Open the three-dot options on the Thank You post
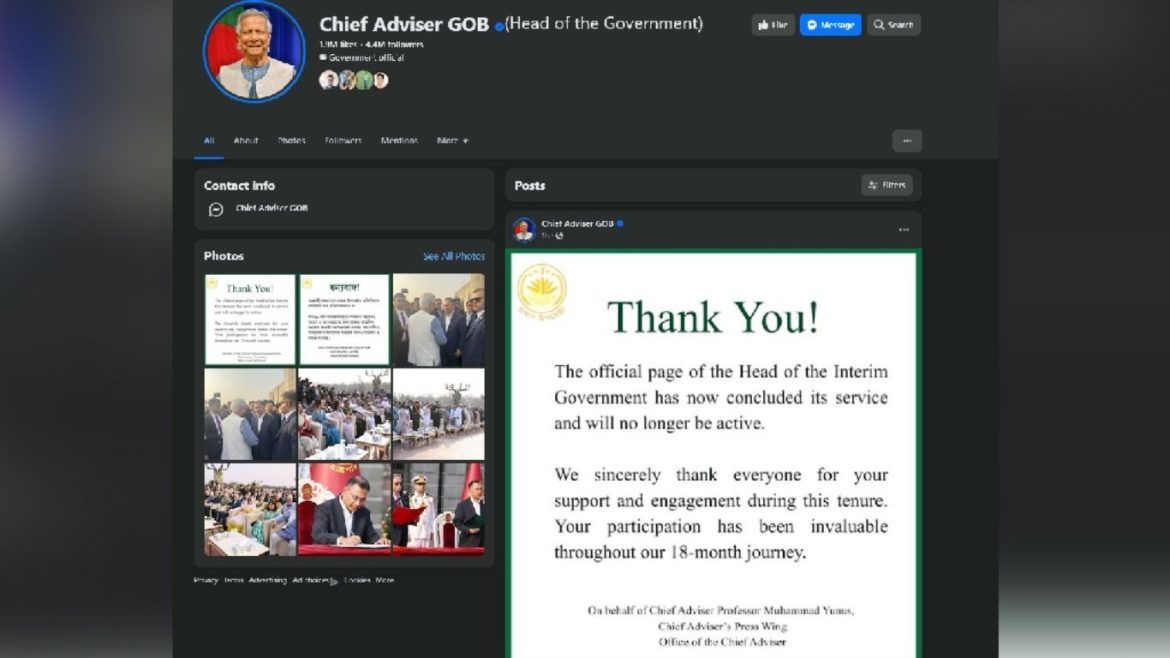This screenshot has height=658, width=1170. pos(903,230)
